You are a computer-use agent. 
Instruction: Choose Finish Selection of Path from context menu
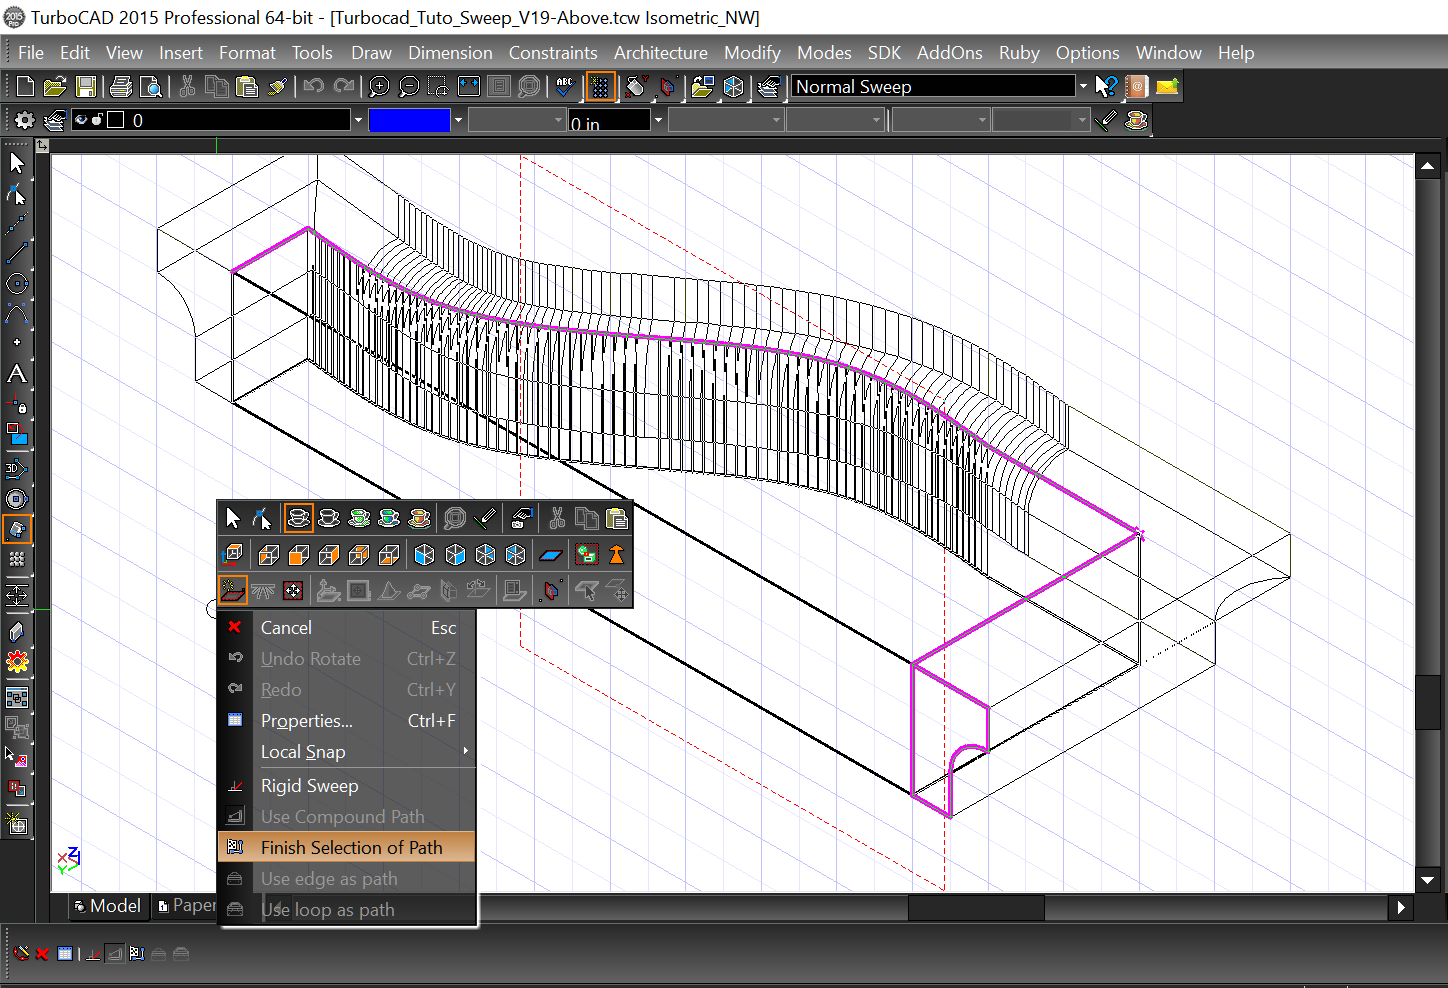point(351,847)
